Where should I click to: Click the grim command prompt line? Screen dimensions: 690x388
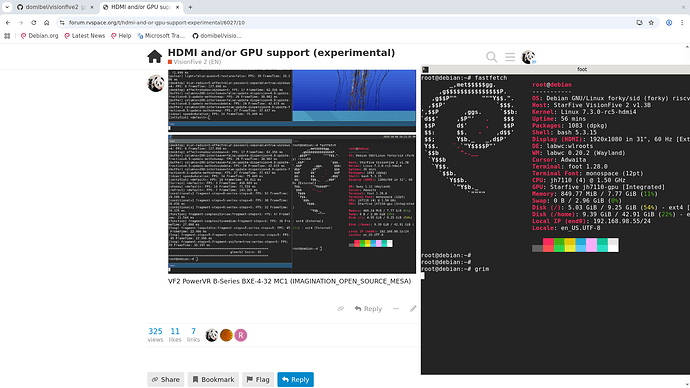(455, 269)
